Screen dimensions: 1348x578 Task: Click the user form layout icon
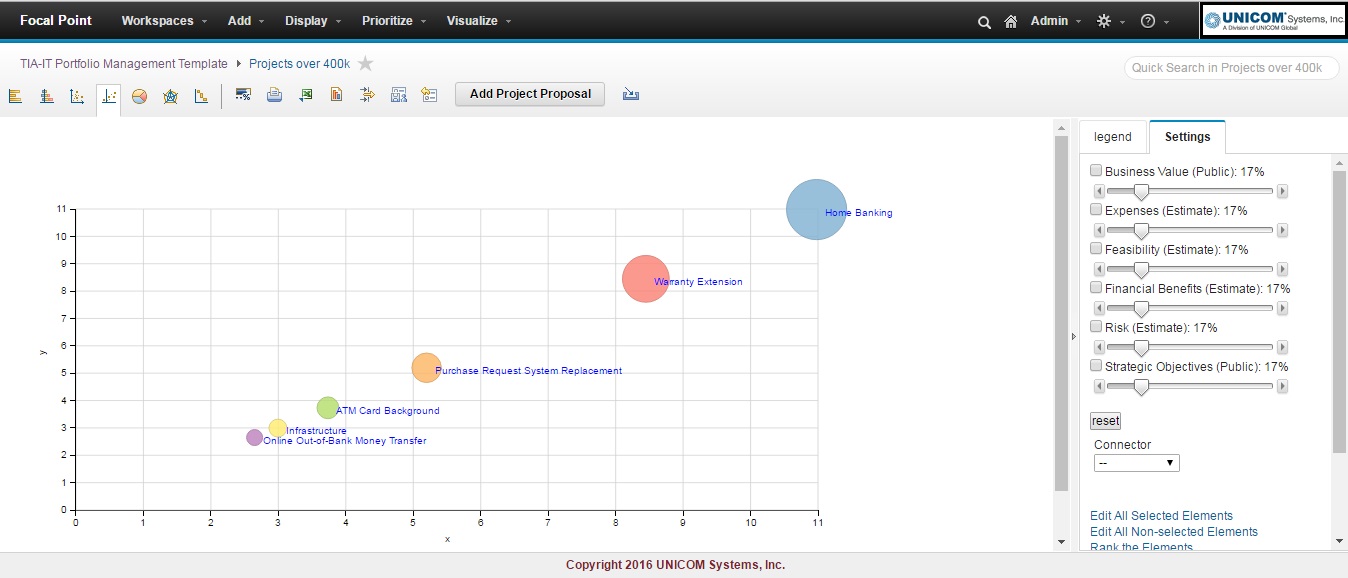click(398, 94)
